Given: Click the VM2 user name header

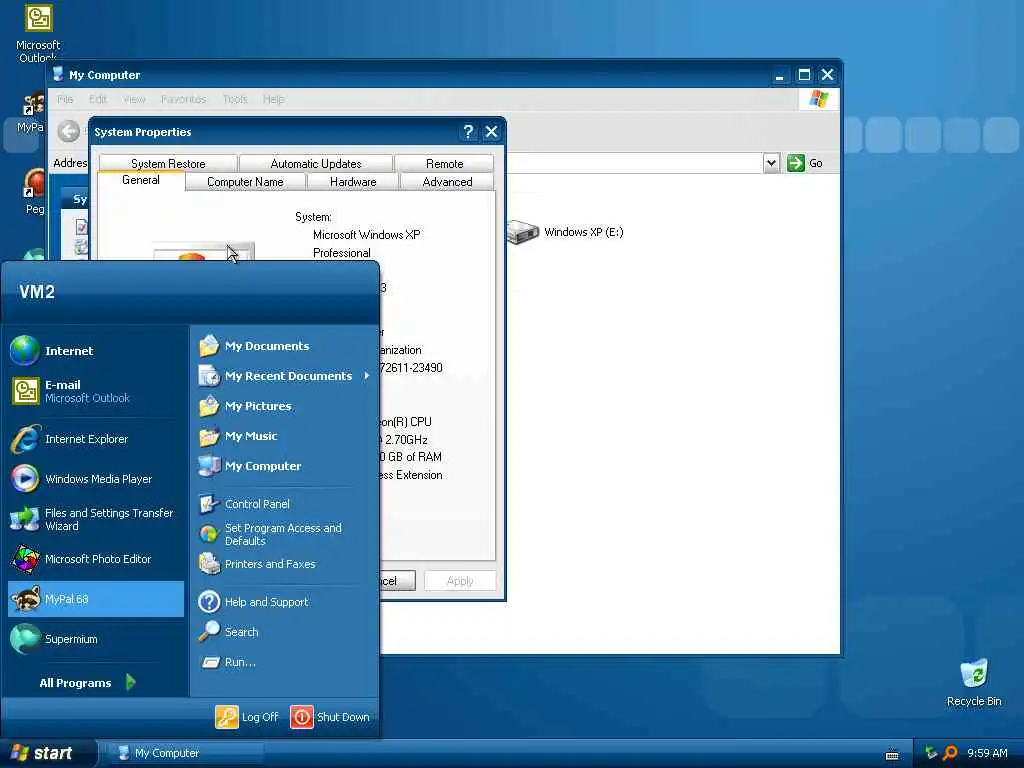Looking at the screenshot, I should [37, 292].
